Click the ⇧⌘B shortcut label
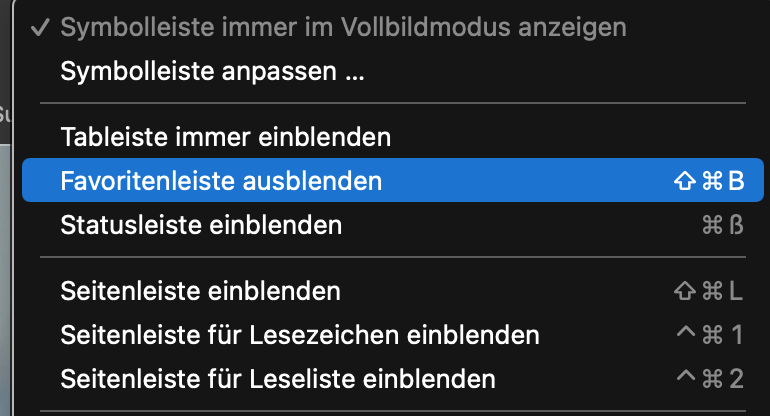770x416 pixels. click(x=709, y=181)
